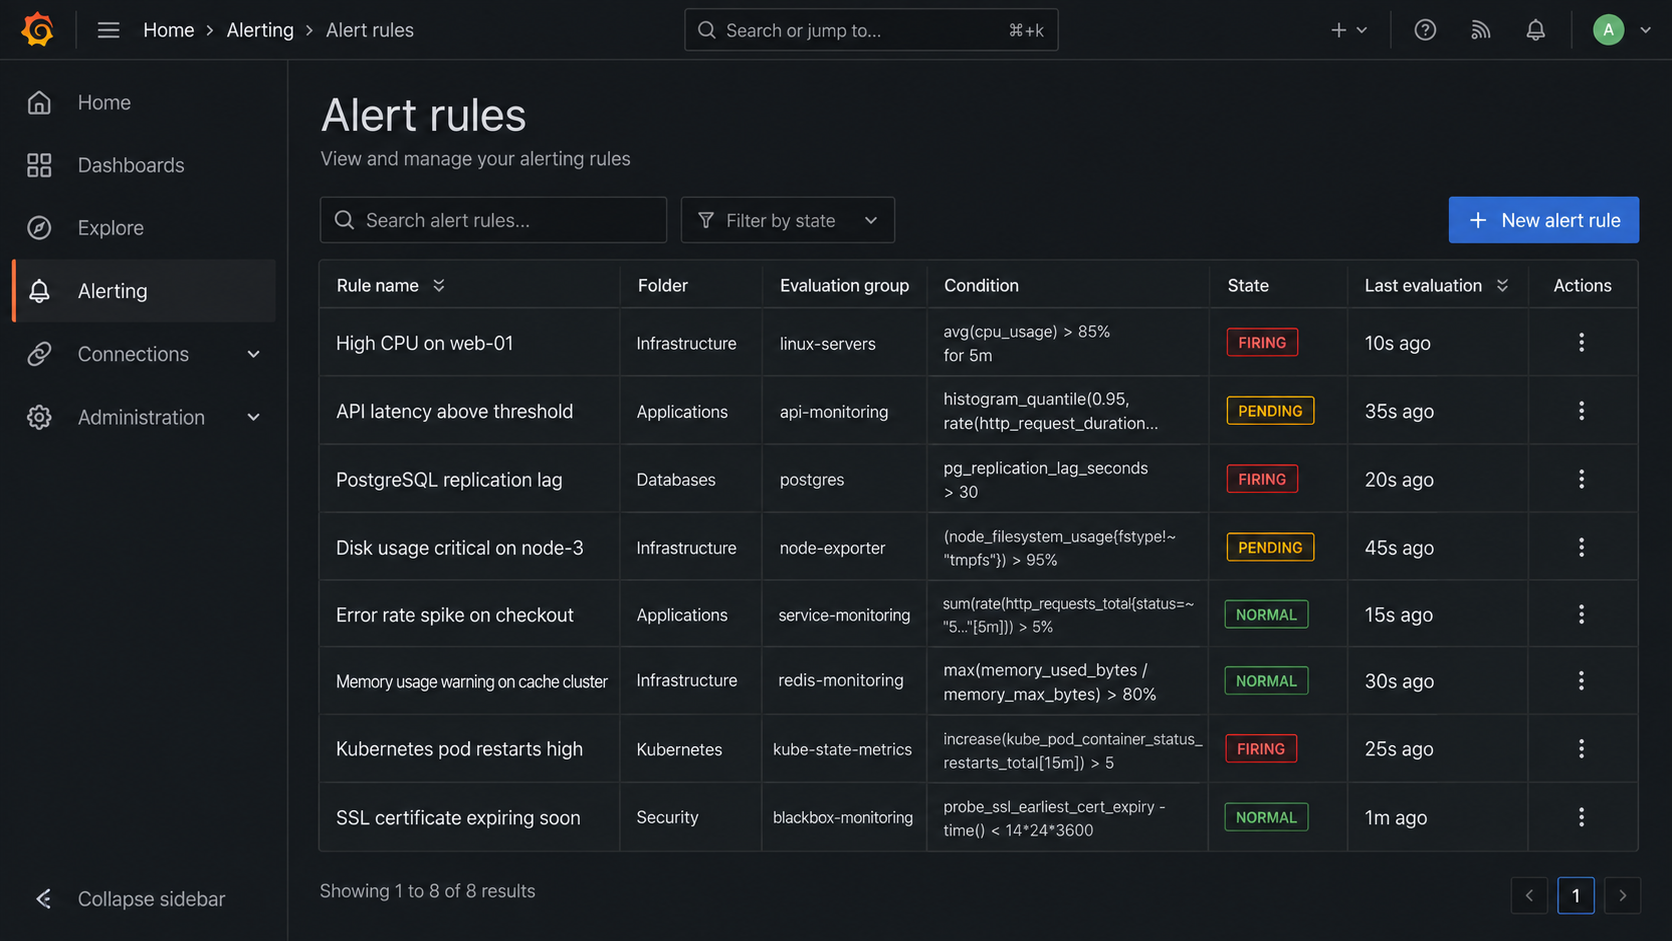Open the Disk usage critical on node-3 rule
The height and width of the screenshot is (941, 1672).
(459, 548)
